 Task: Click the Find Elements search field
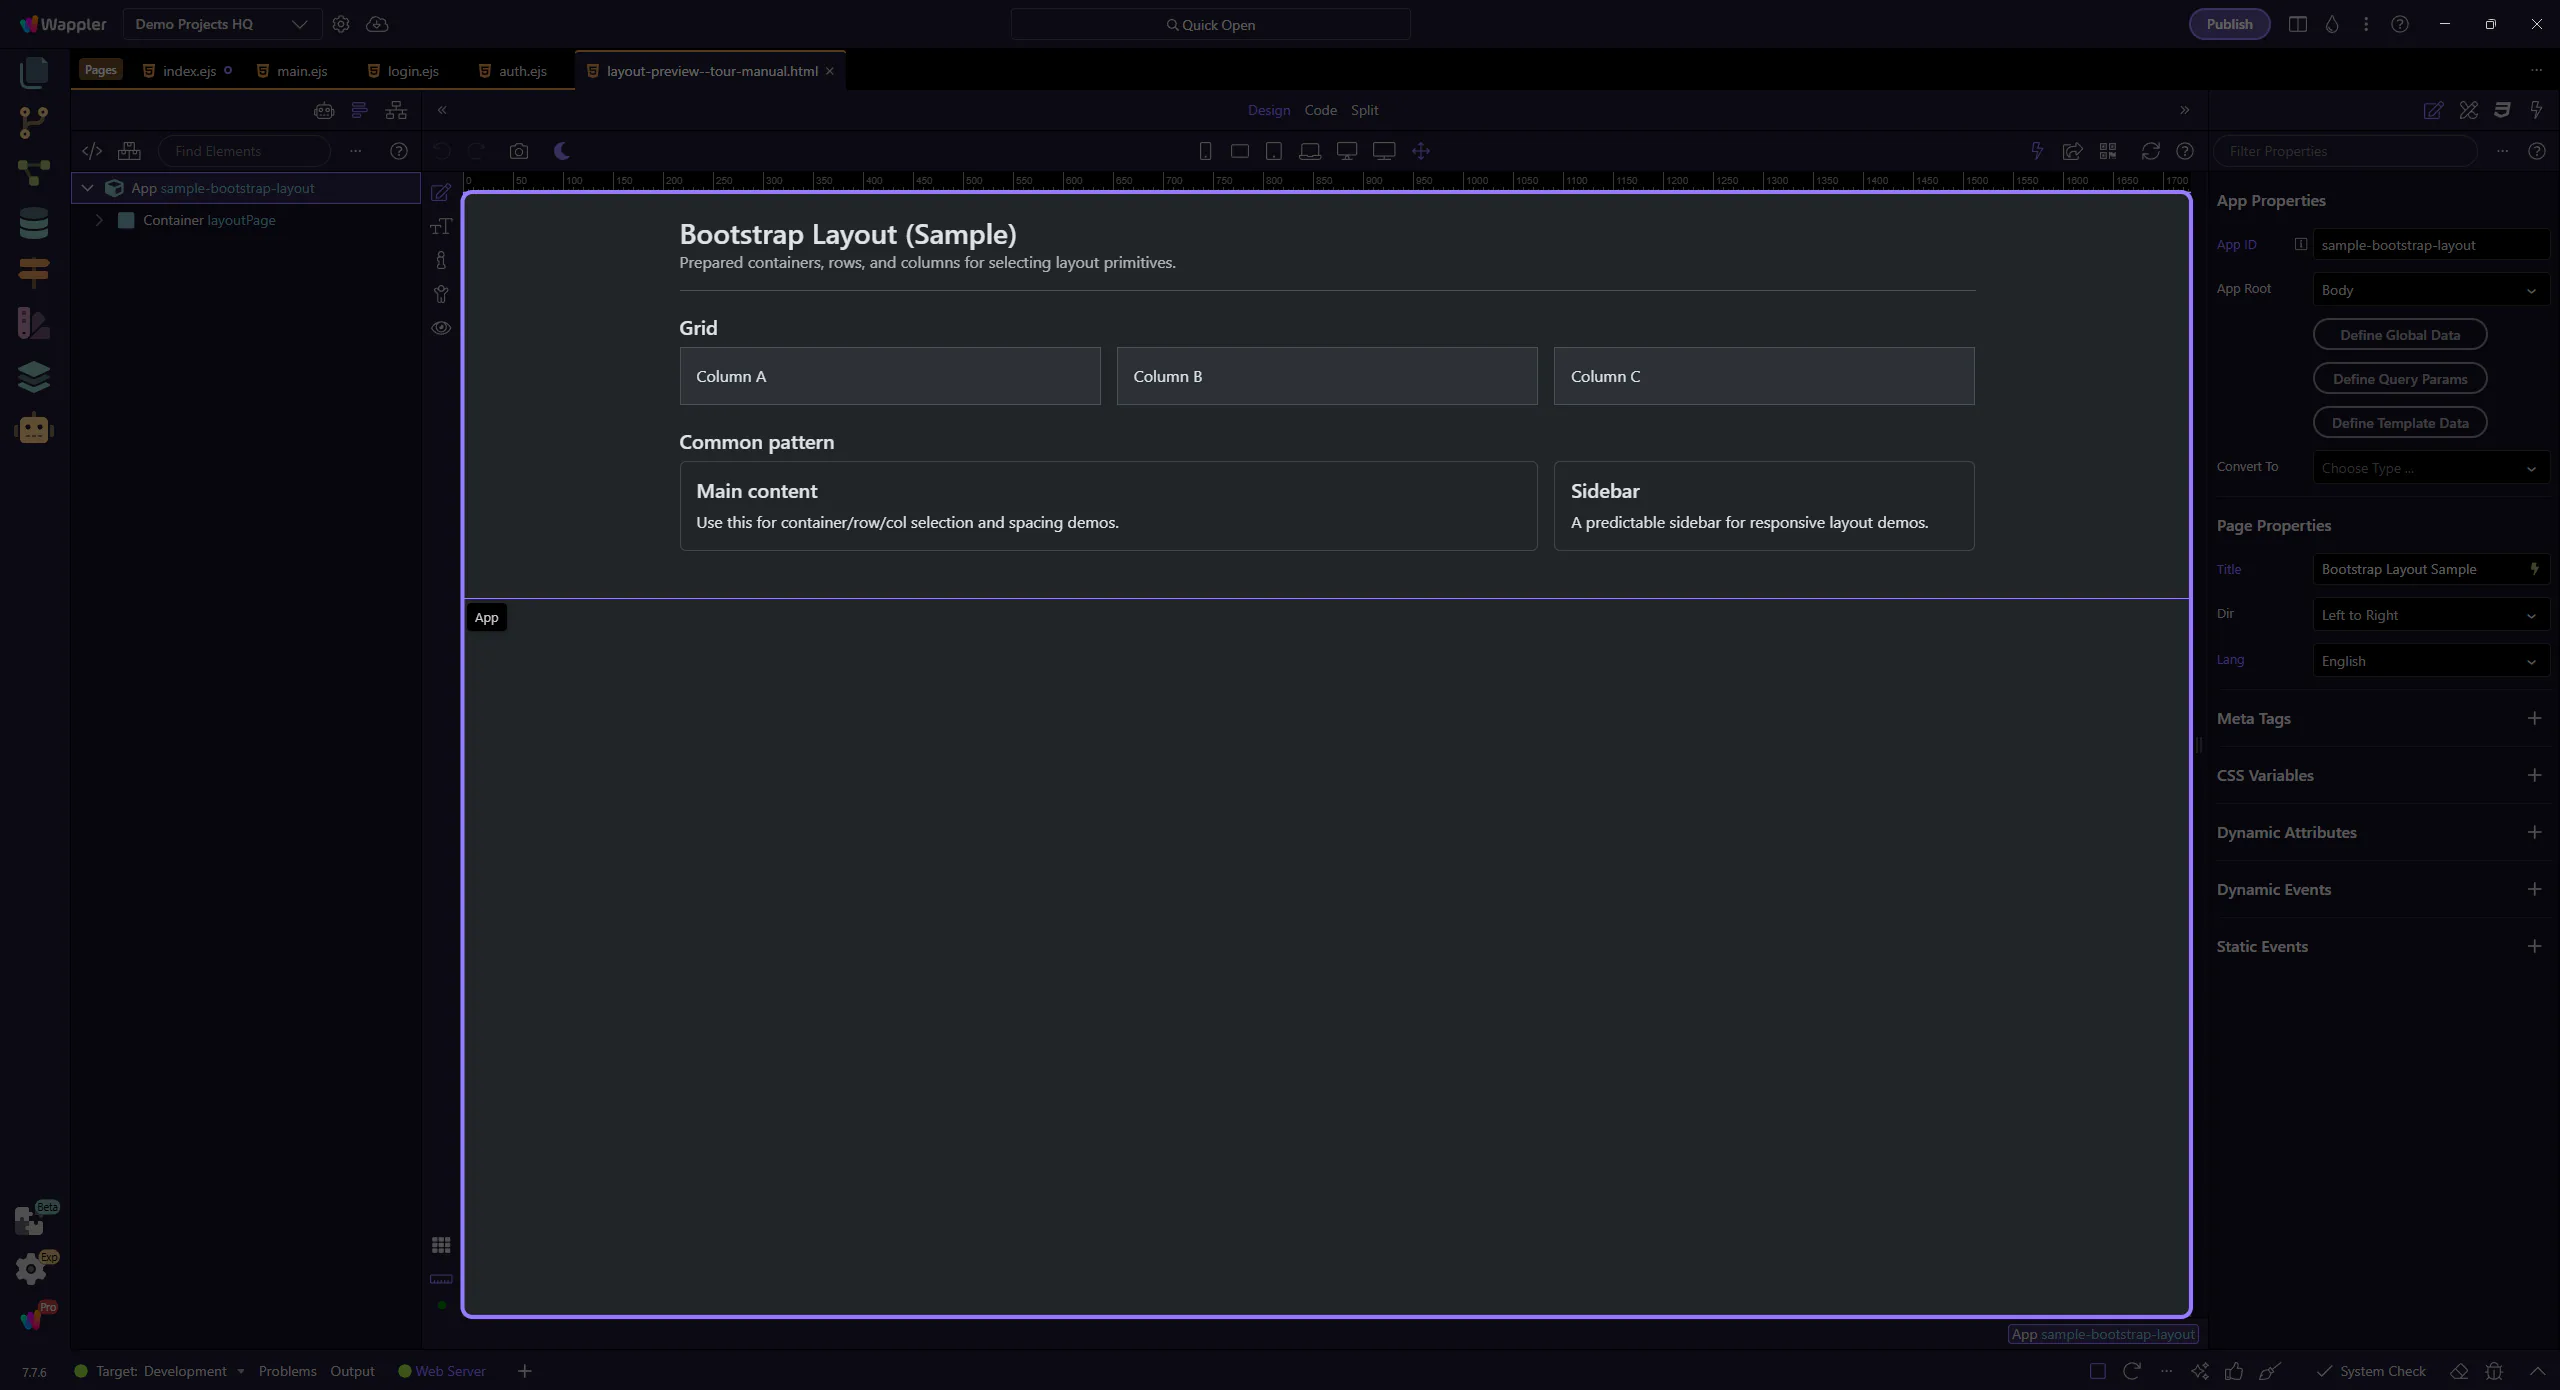(x=245, y=151)
